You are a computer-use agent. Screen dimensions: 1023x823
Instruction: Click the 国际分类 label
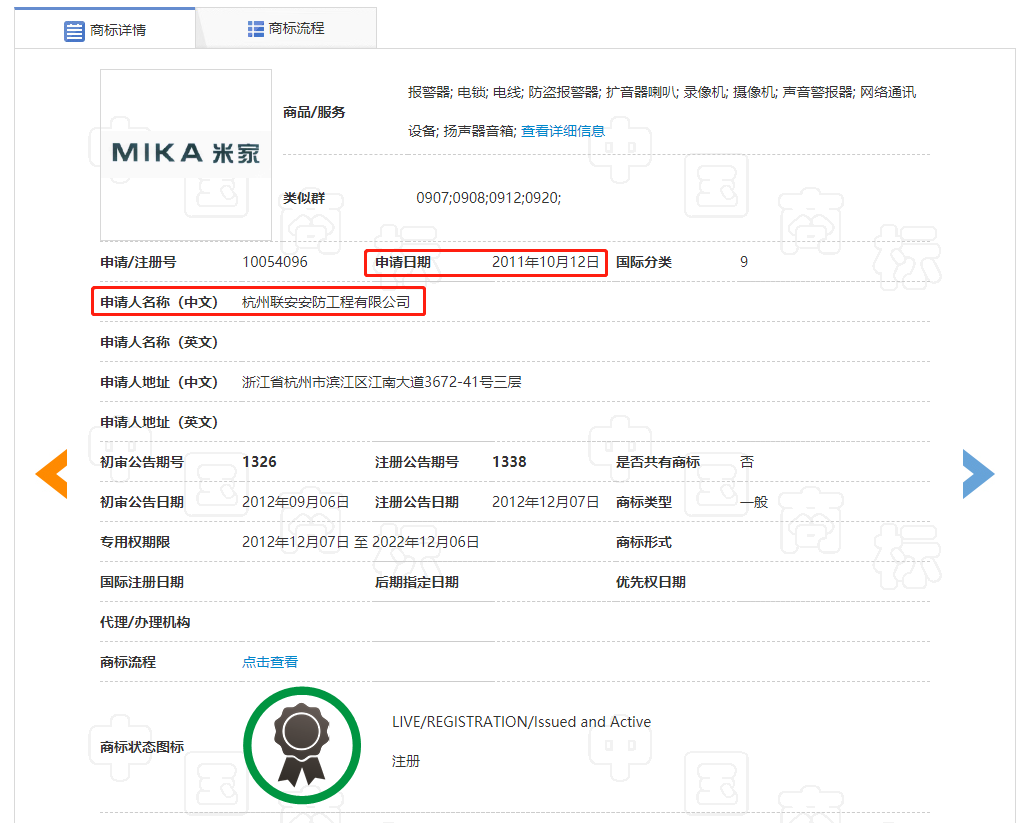coord(643,262)
